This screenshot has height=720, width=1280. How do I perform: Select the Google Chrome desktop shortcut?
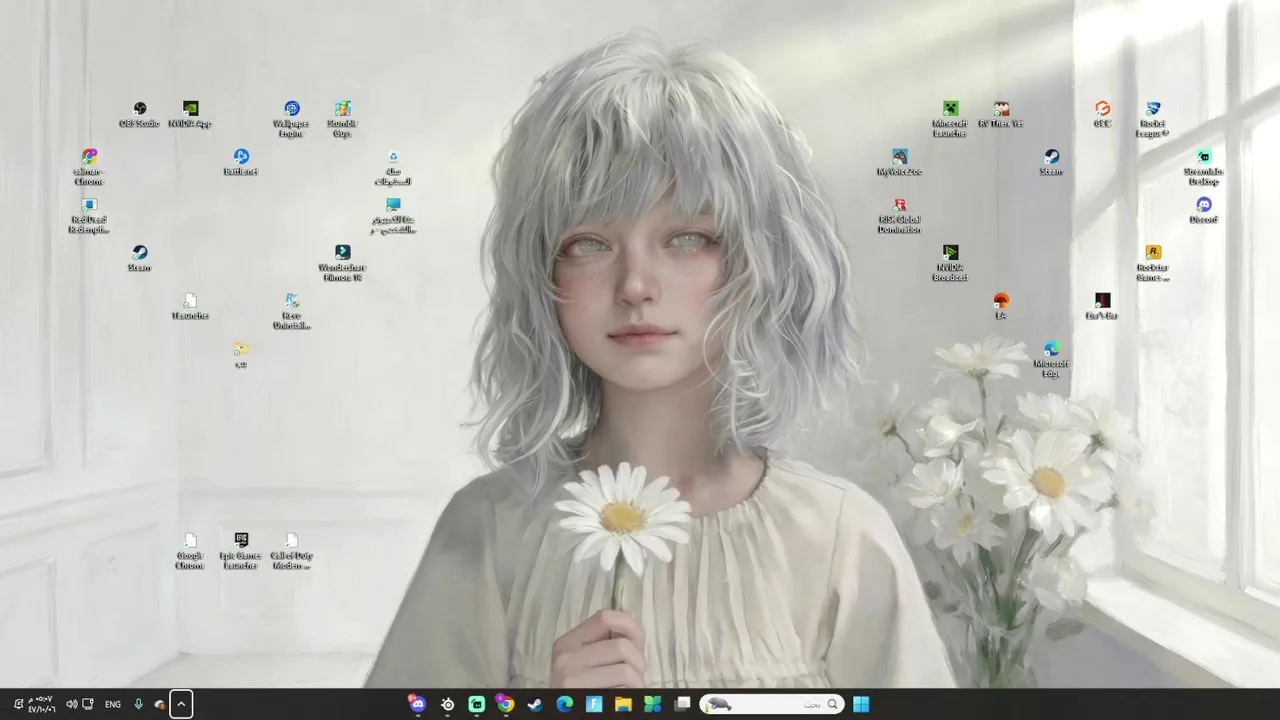(x=190, y=551)
